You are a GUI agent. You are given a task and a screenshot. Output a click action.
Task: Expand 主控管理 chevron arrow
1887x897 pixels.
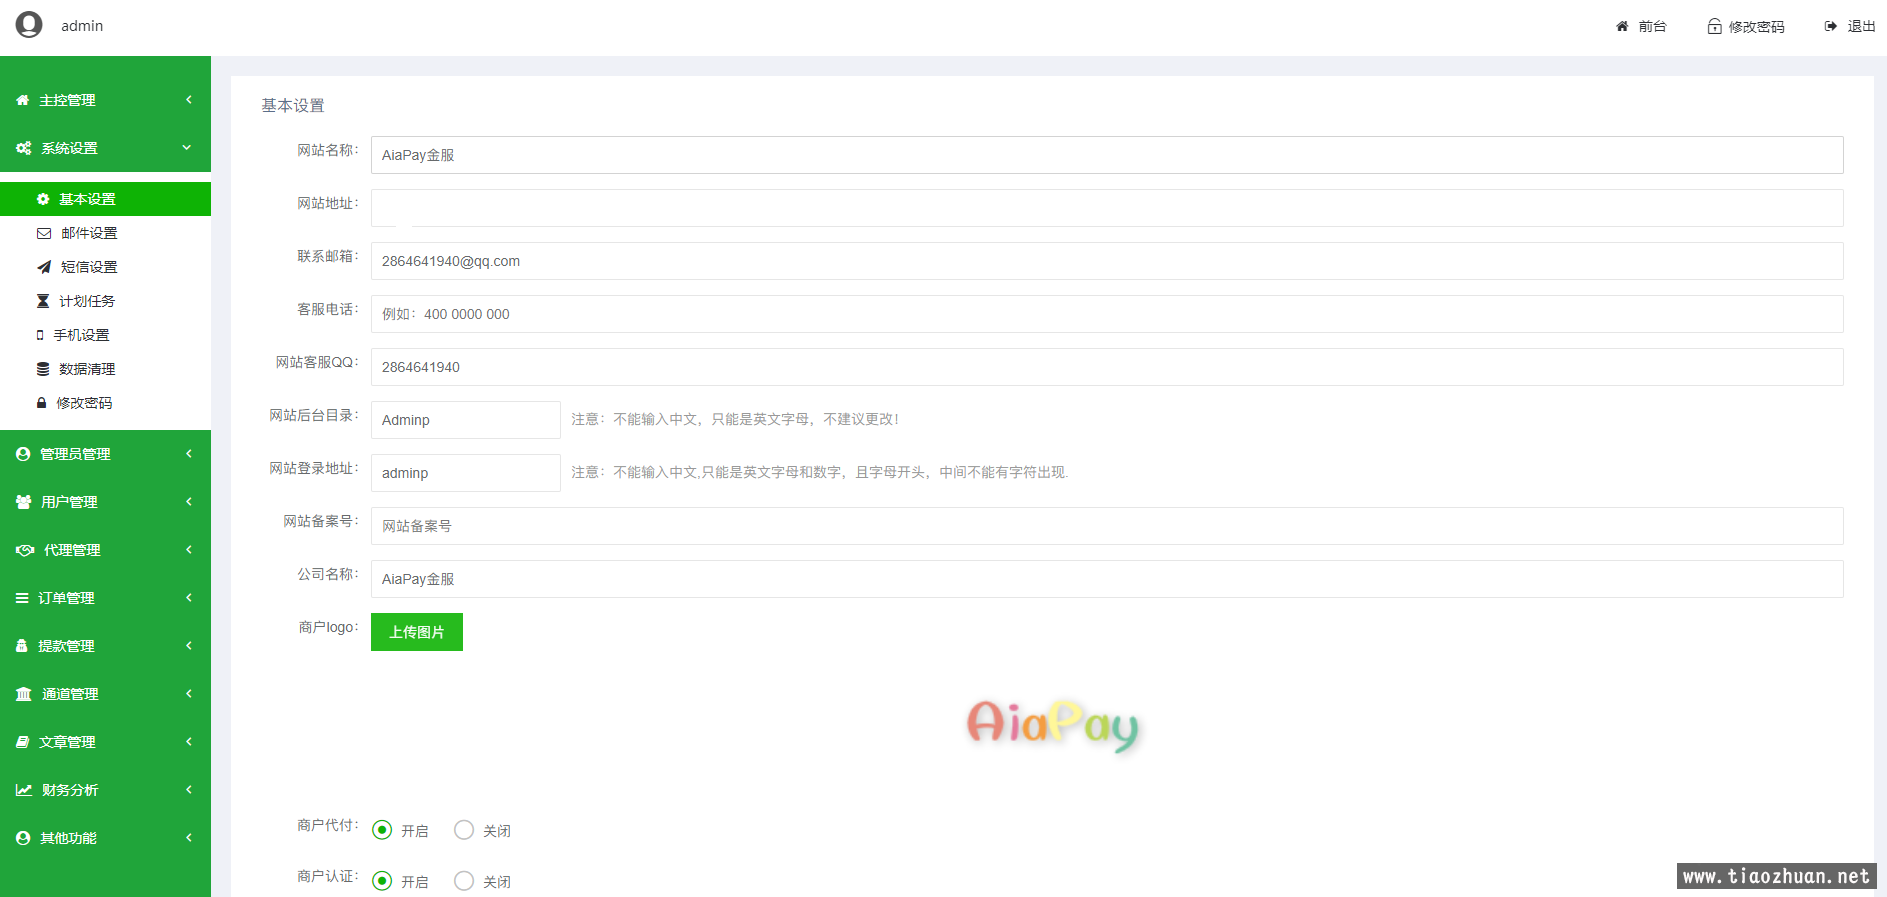188,100
